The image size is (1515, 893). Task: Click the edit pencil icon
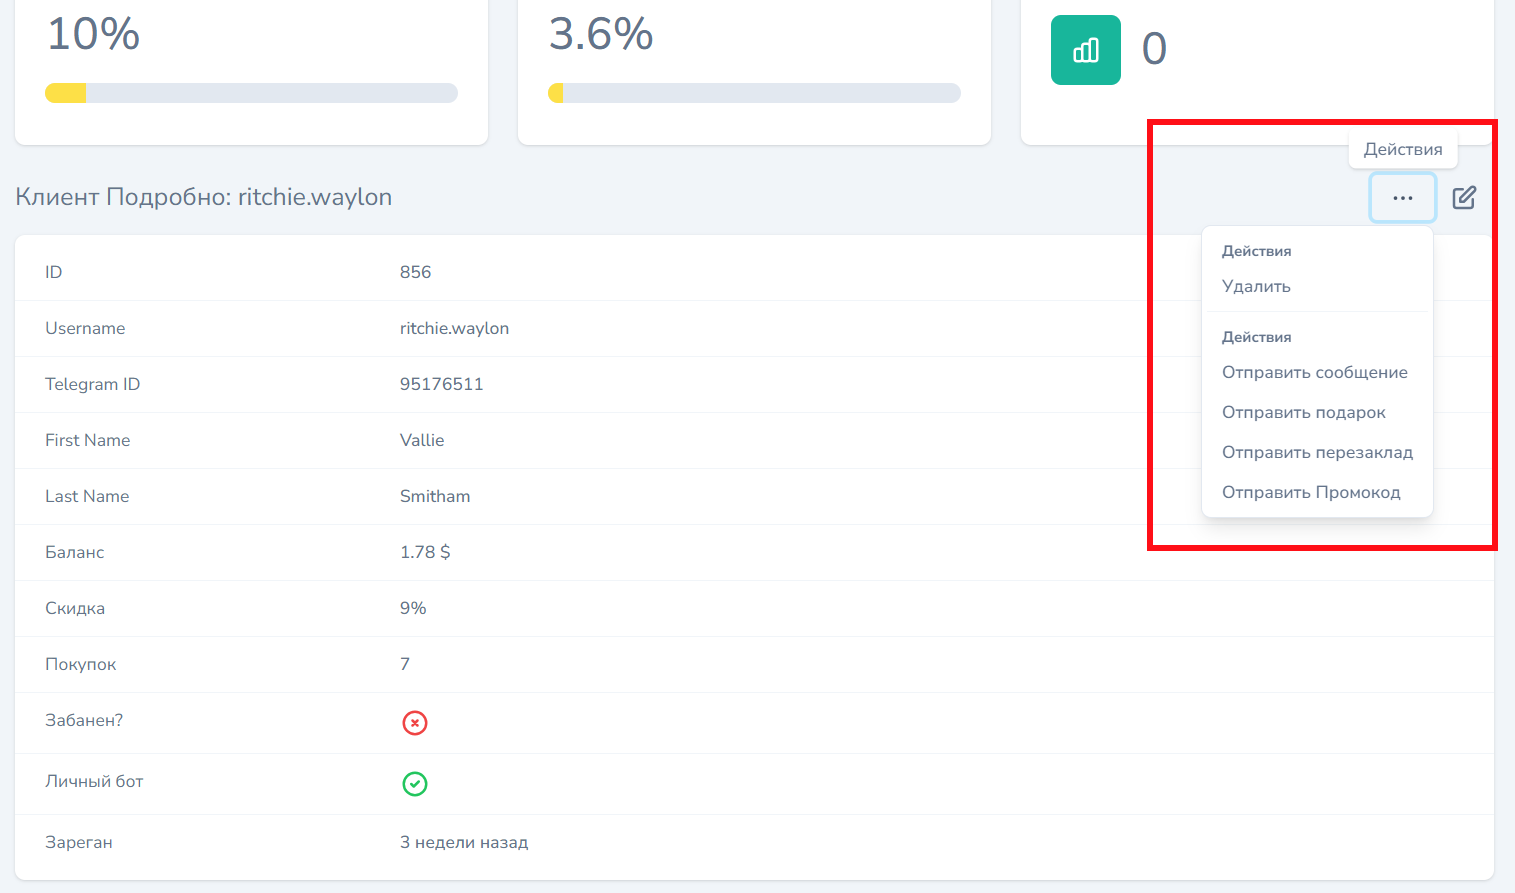tap(1464, 198)
